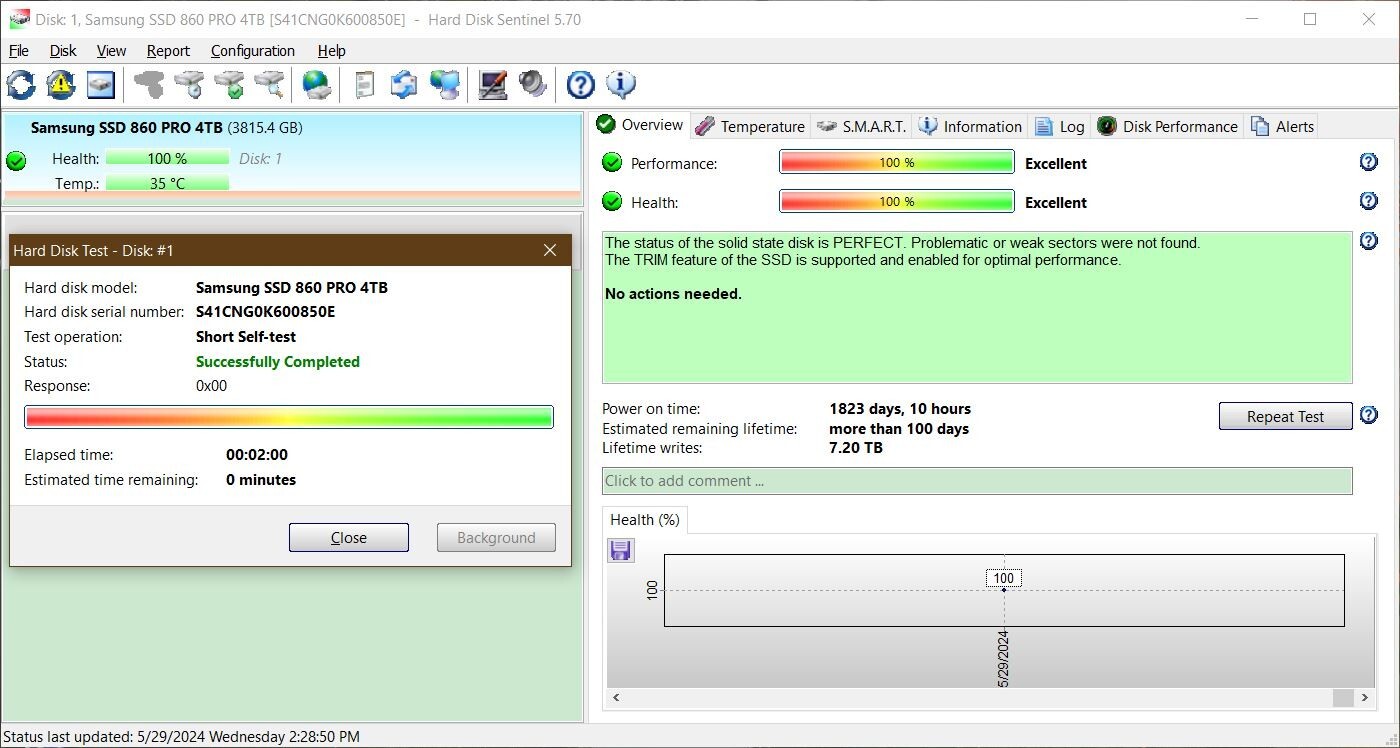This screenshot has width=1400, height=748.
Task: Click the refresh disk status toolbar icon
Action: click(21, 85)
